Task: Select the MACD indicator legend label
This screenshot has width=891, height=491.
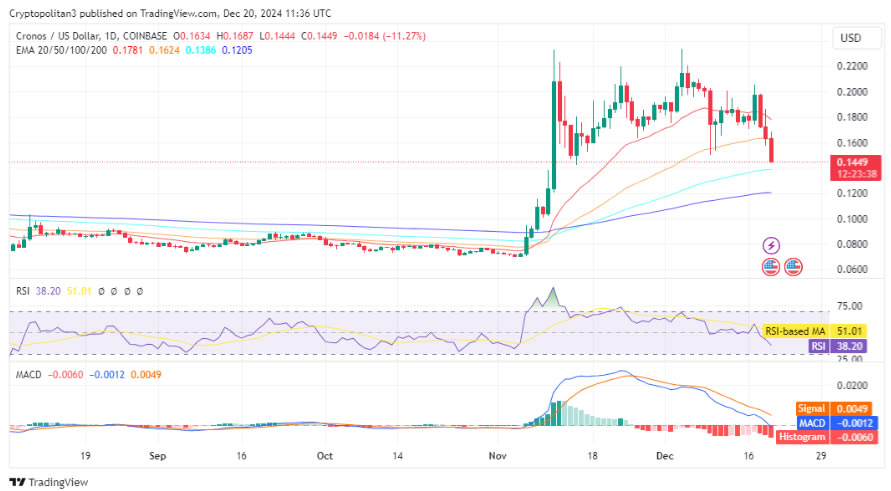Action: pyautogui.click(x=29, y=375)
